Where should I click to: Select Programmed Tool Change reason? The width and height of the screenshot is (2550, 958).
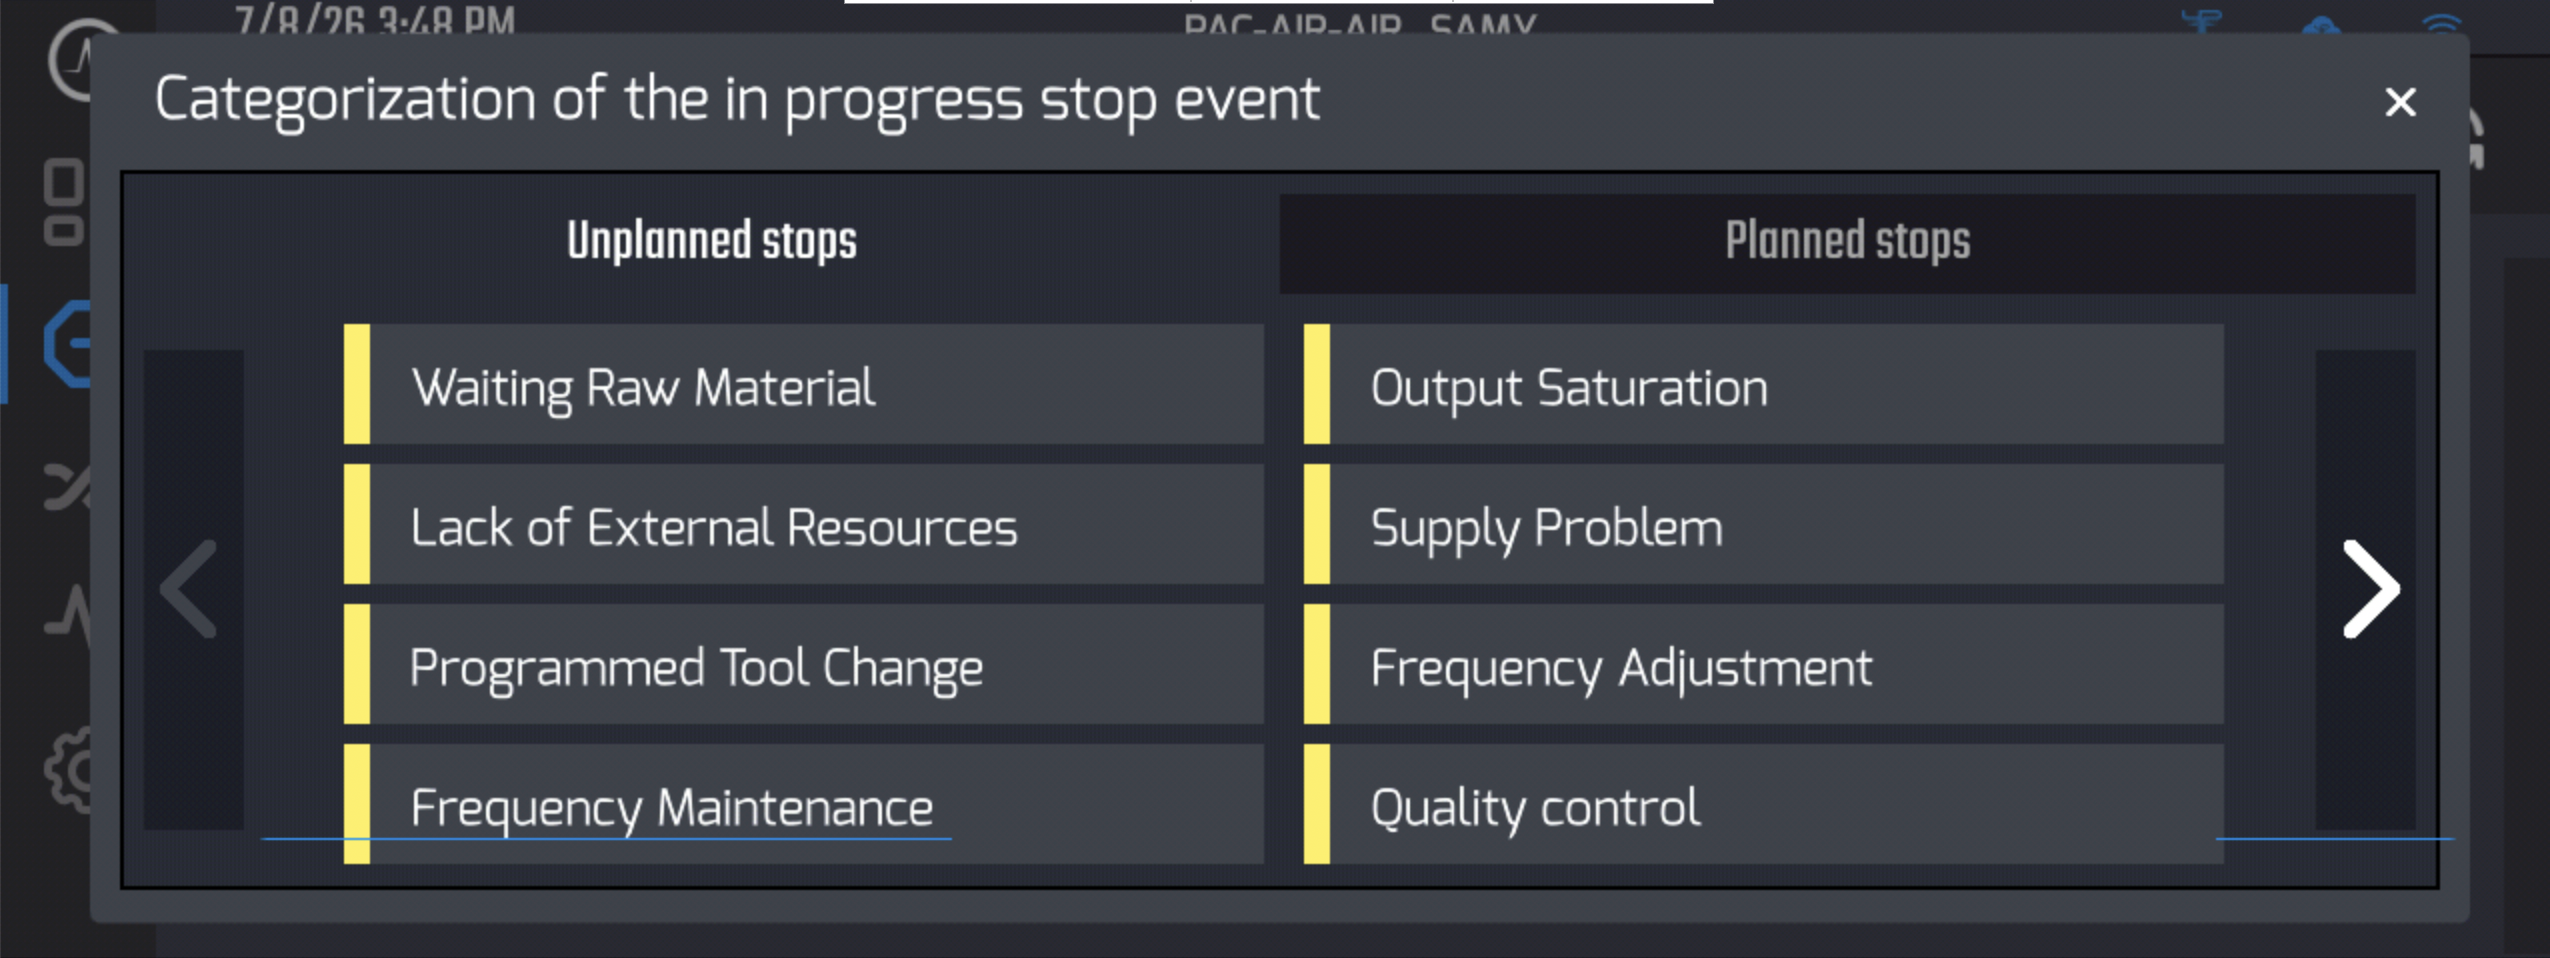click(804, 664)
